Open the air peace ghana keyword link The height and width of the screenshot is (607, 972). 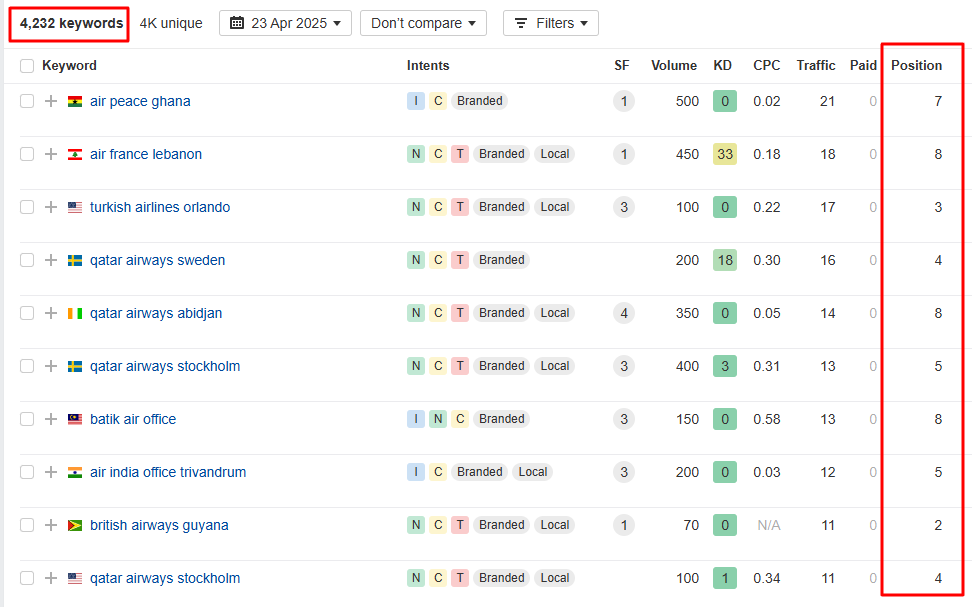coord(140,101)
